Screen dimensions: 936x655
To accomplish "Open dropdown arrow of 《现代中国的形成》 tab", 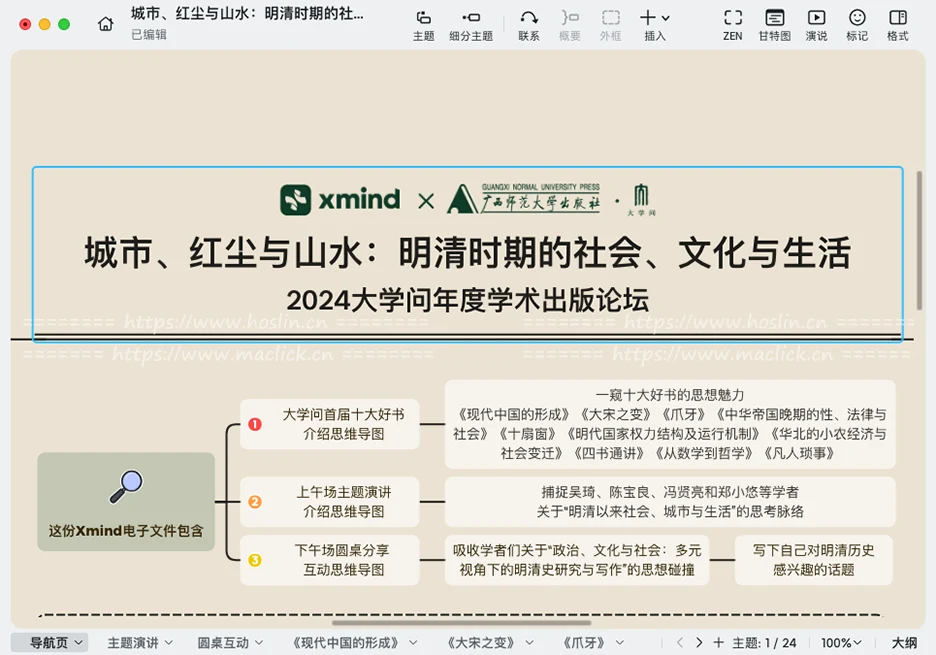I will (x=413, y=643).
